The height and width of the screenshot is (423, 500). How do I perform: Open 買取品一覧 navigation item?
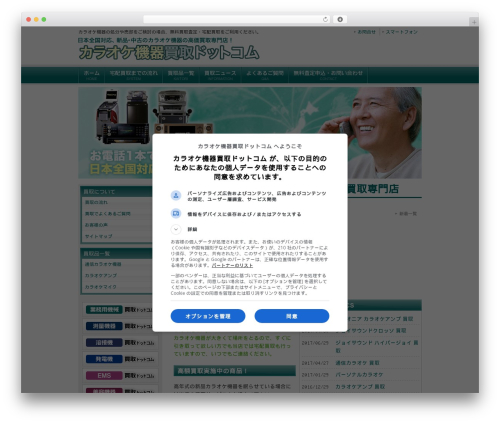pyautogui.click(x=181, y=75)
